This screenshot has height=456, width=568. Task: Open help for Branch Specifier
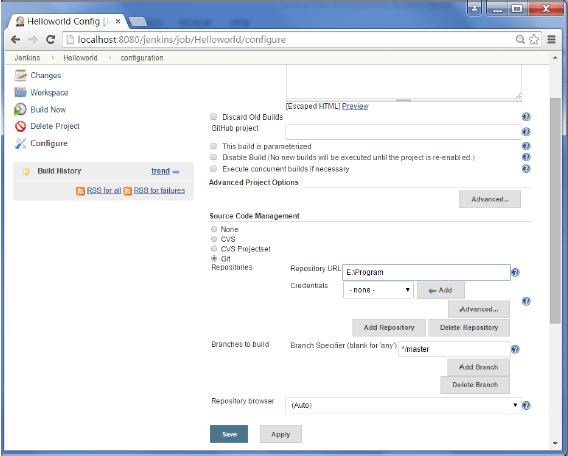click(515, 349)
